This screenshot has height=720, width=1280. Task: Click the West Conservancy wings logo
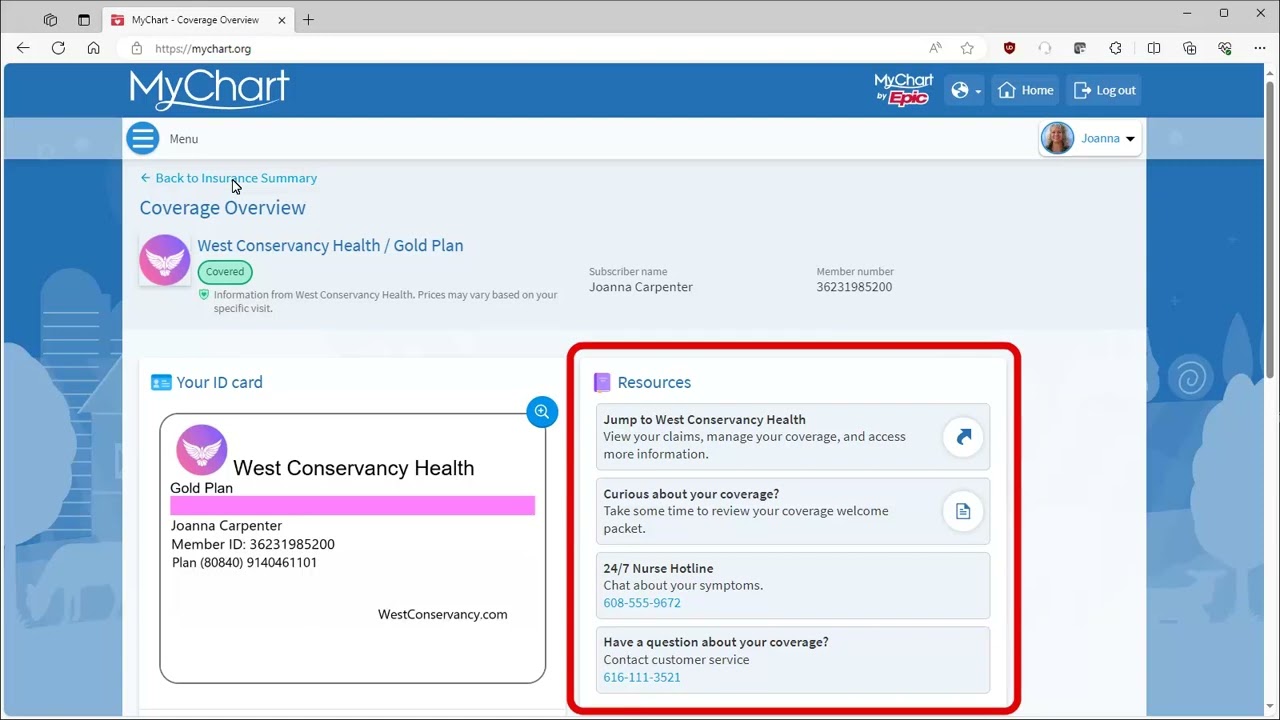(164, 260)
